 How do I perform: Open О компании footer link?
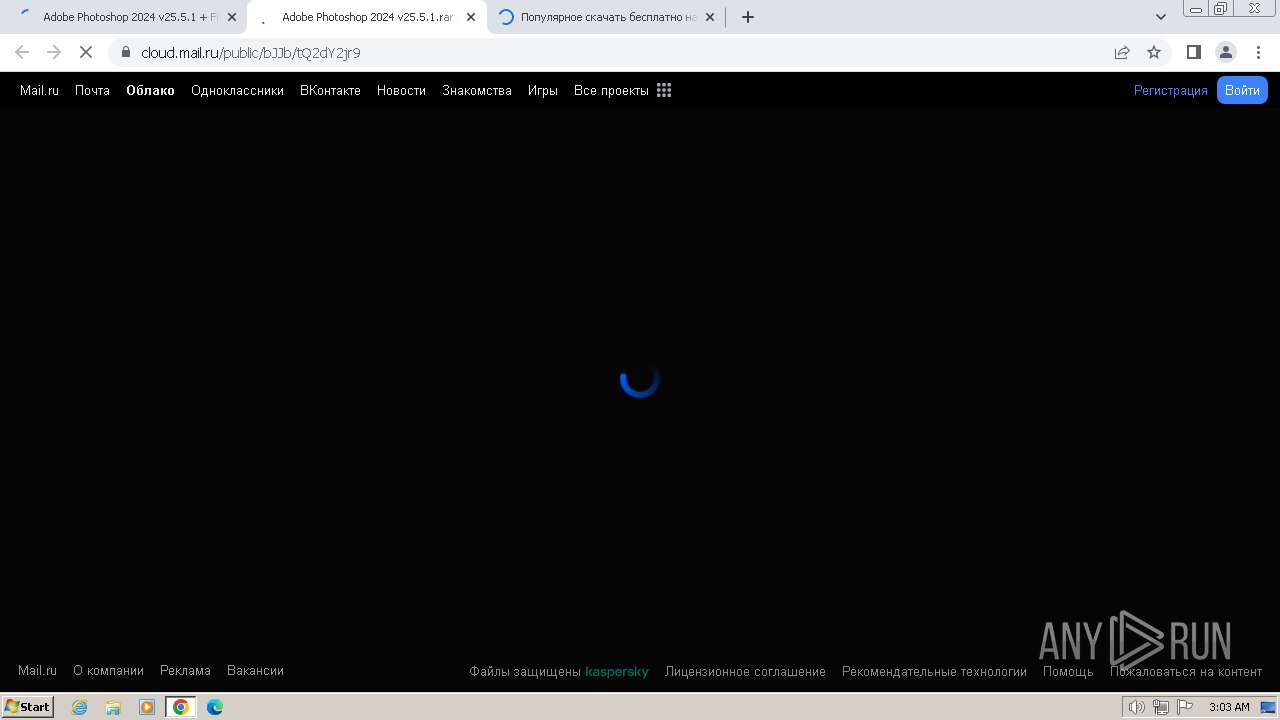pyautogui.click(x=108, y=671)
